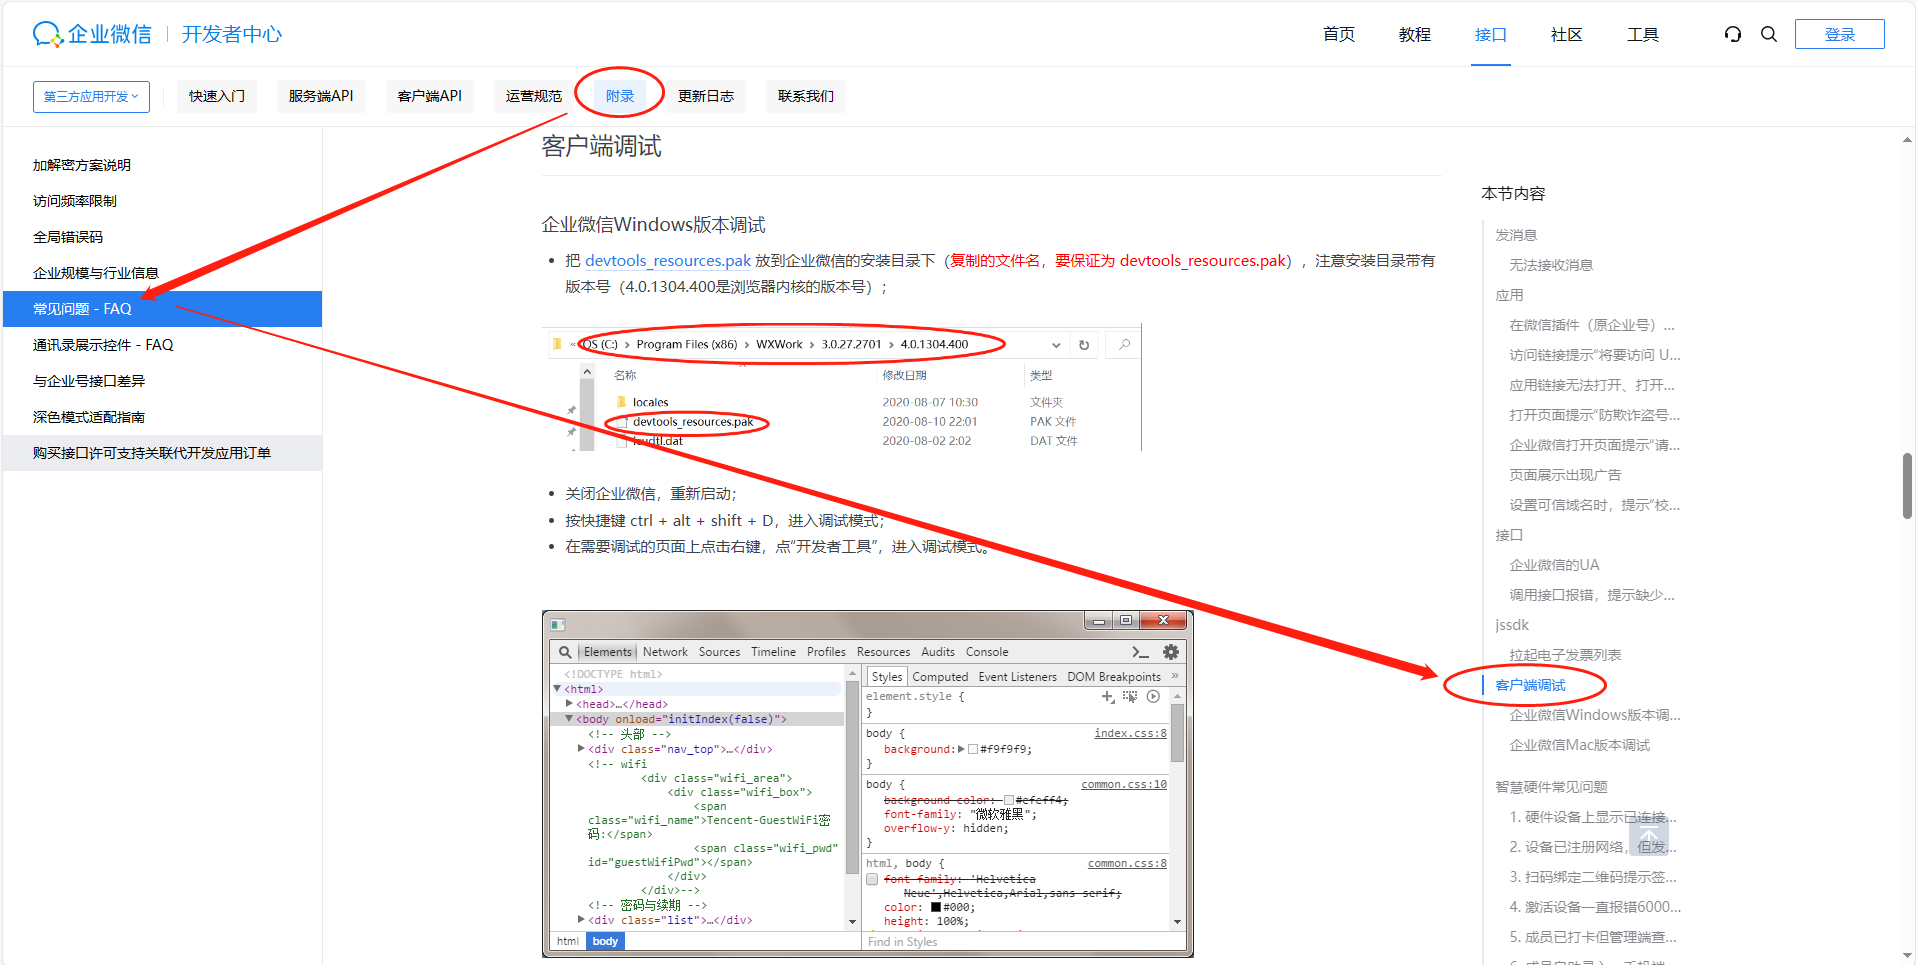Jump to 企业微信Mac版本调试 in outline
This screenshot has width=1916, height=965.
(1580, 745)
